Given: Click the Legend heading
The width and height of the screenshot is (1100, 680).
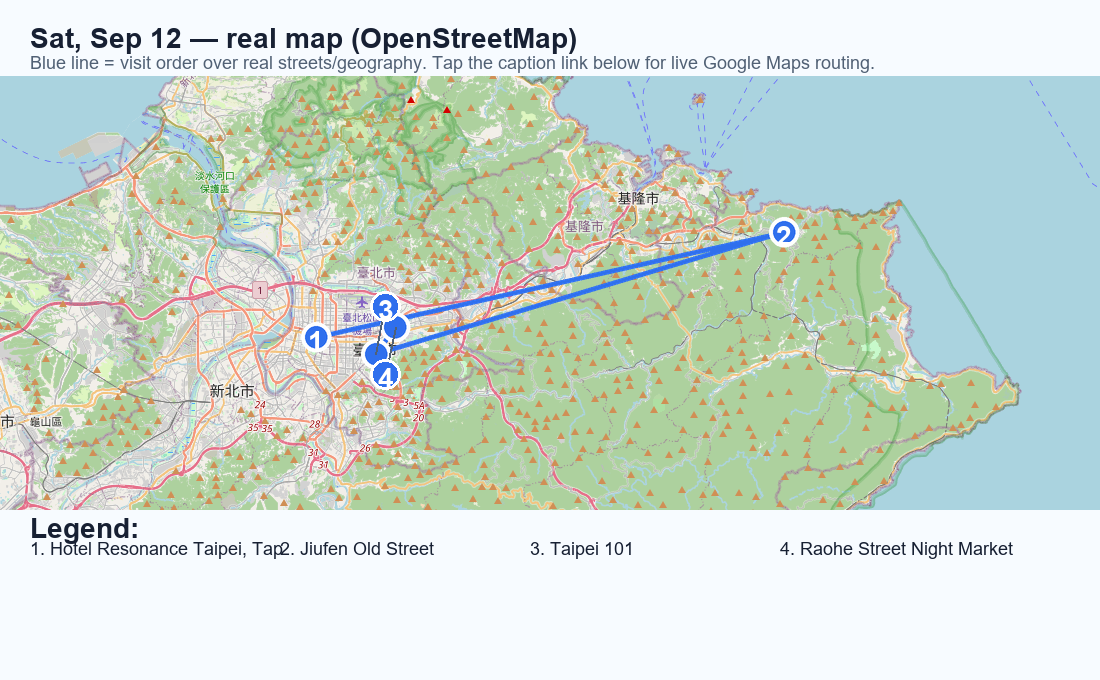Looking at the screenshot, I should point(85,528).
